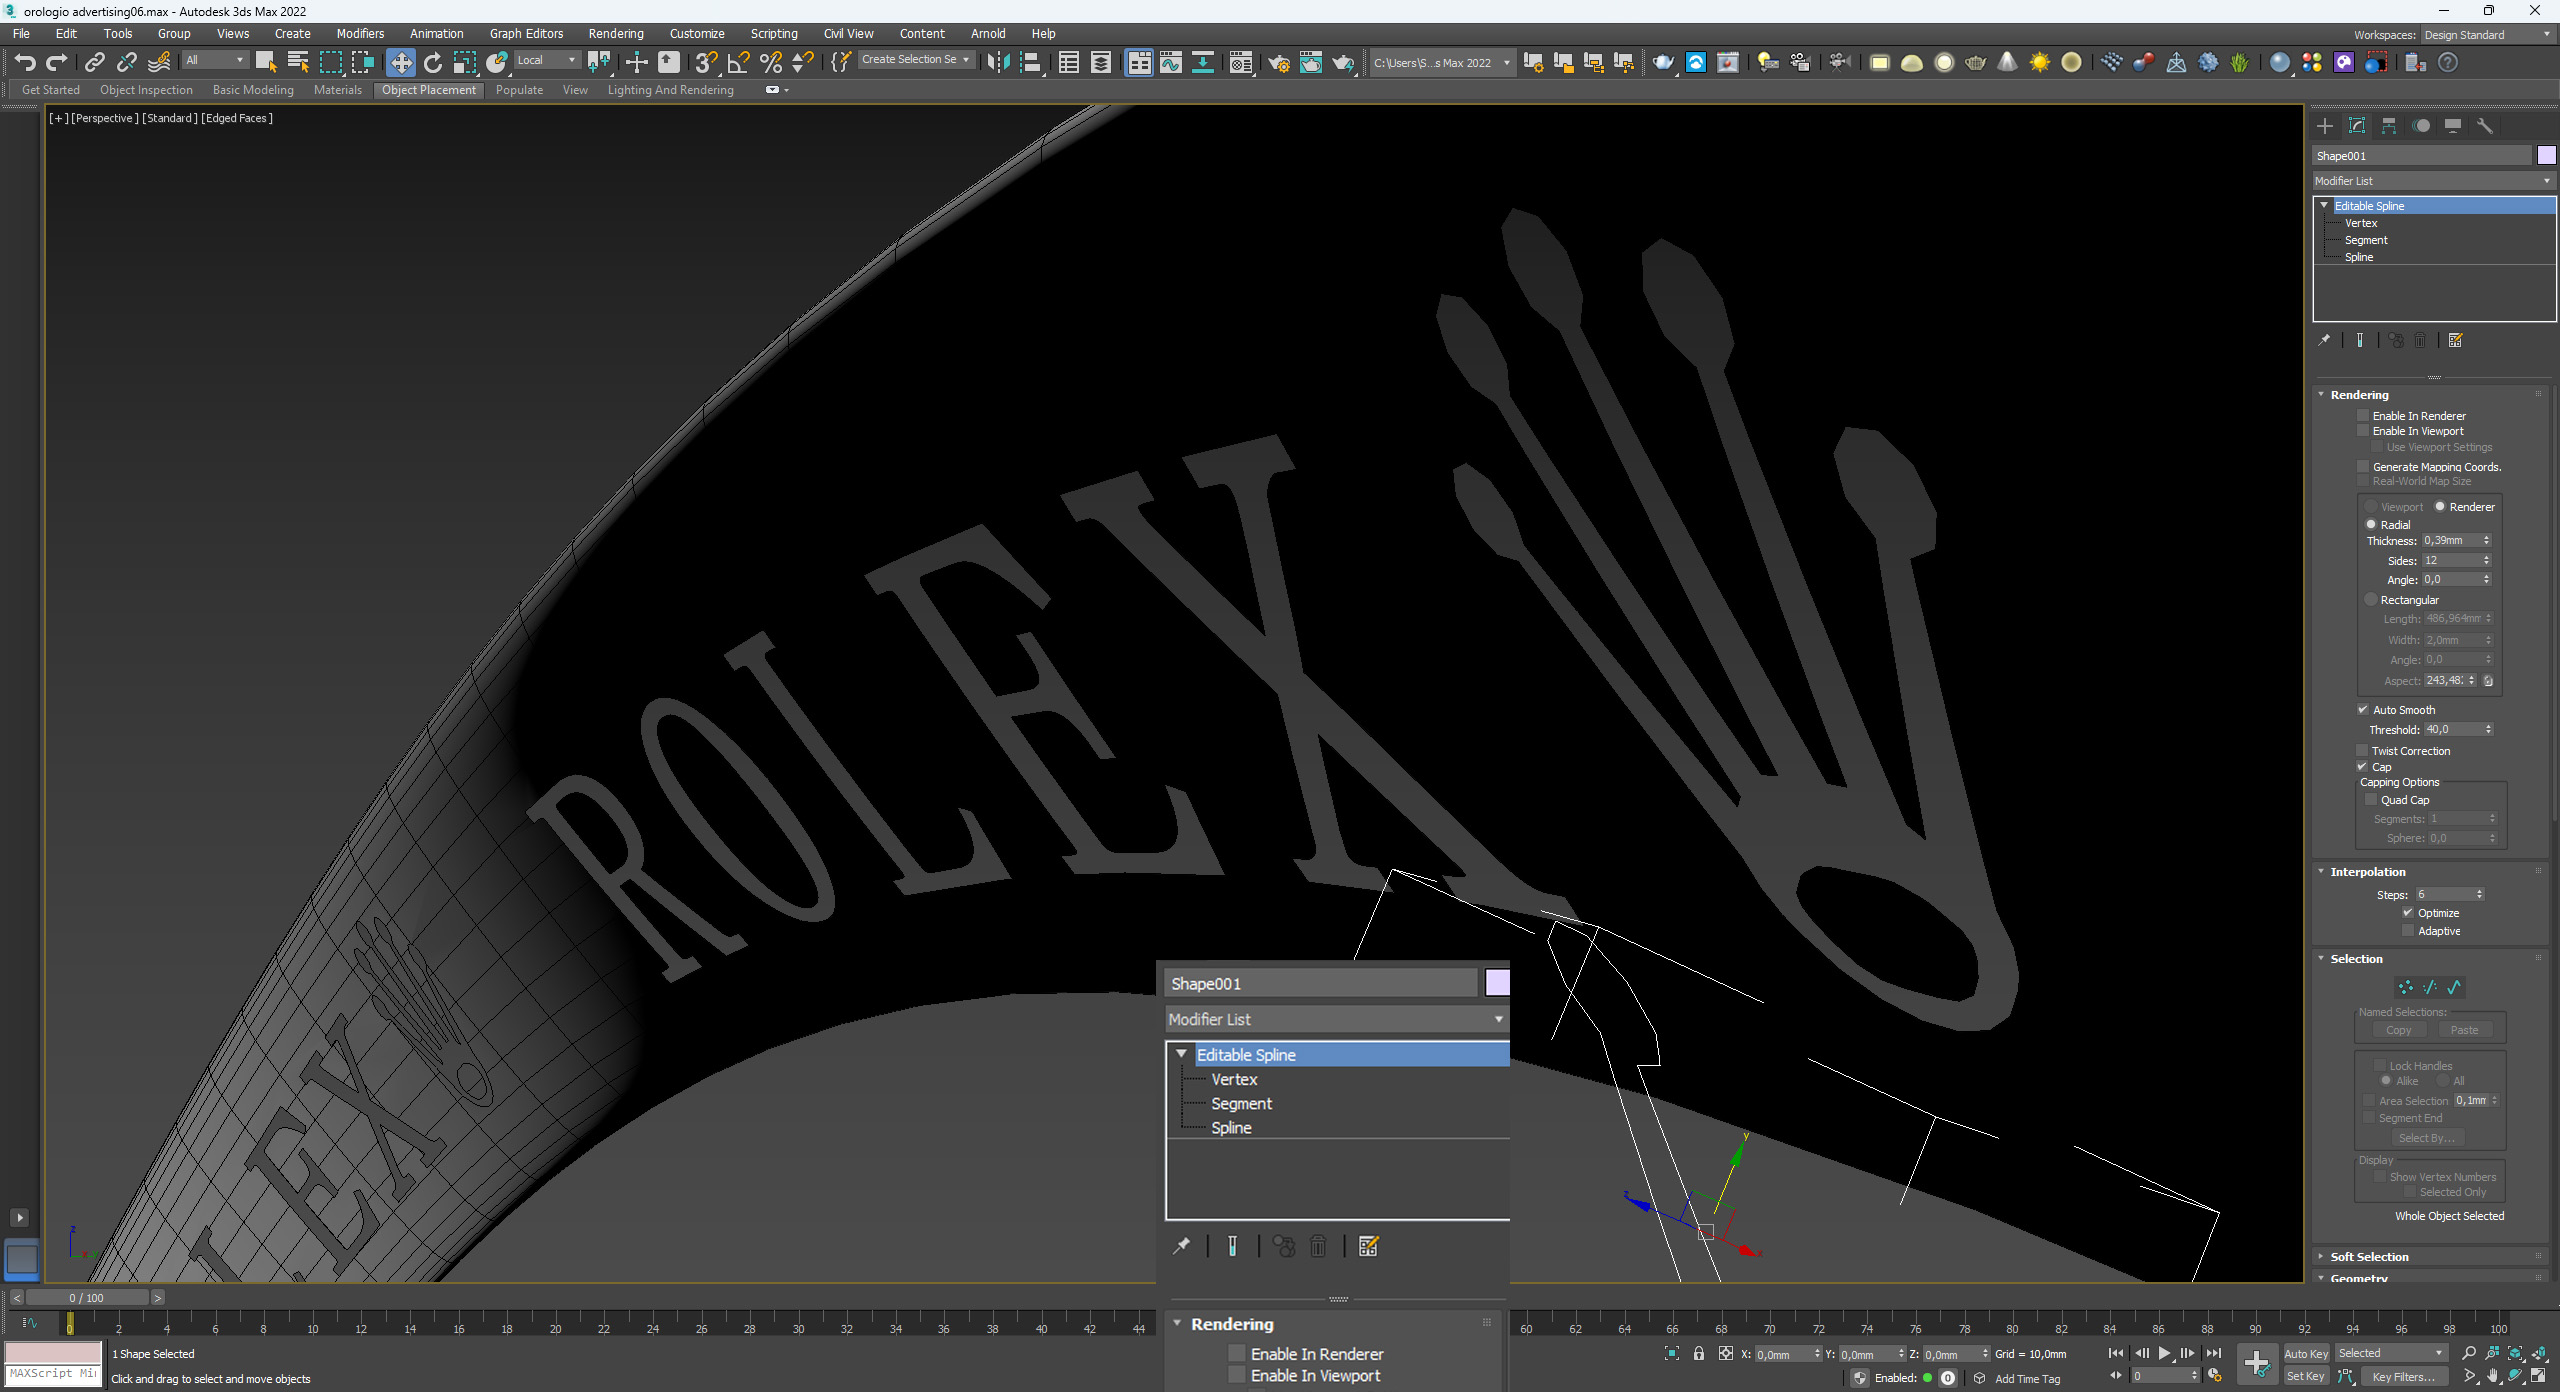Screen dimensions: 2560x1392
Task: Activate the Select and Scale tool
Action: tap(464, 62)
